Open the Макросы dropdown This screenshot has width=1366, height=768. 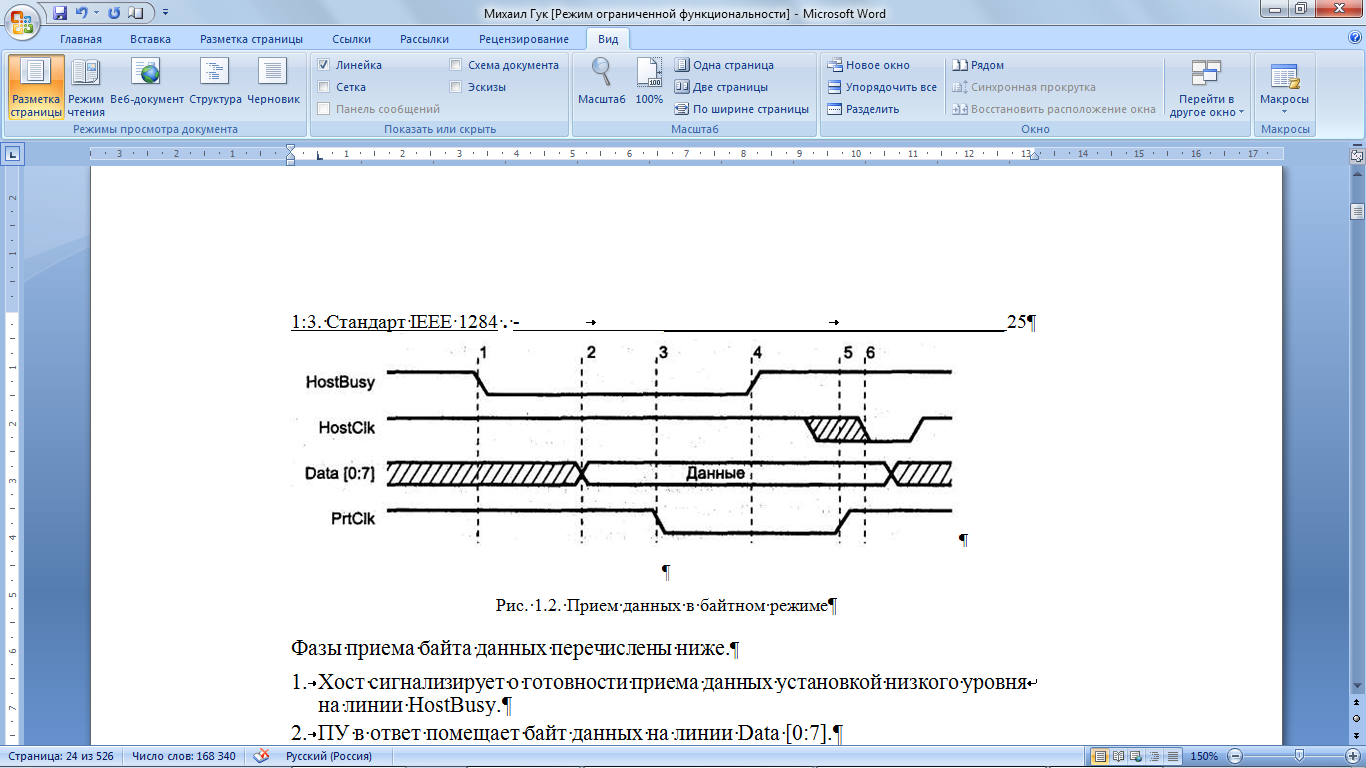1284,88
